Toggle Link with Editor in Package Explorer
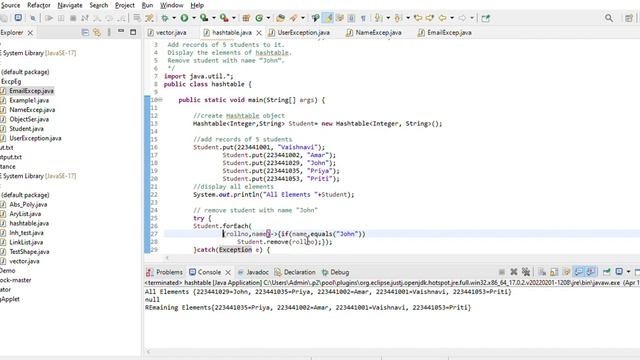The height and width of the screenshot is (360, 640). (x=97, y=32)
